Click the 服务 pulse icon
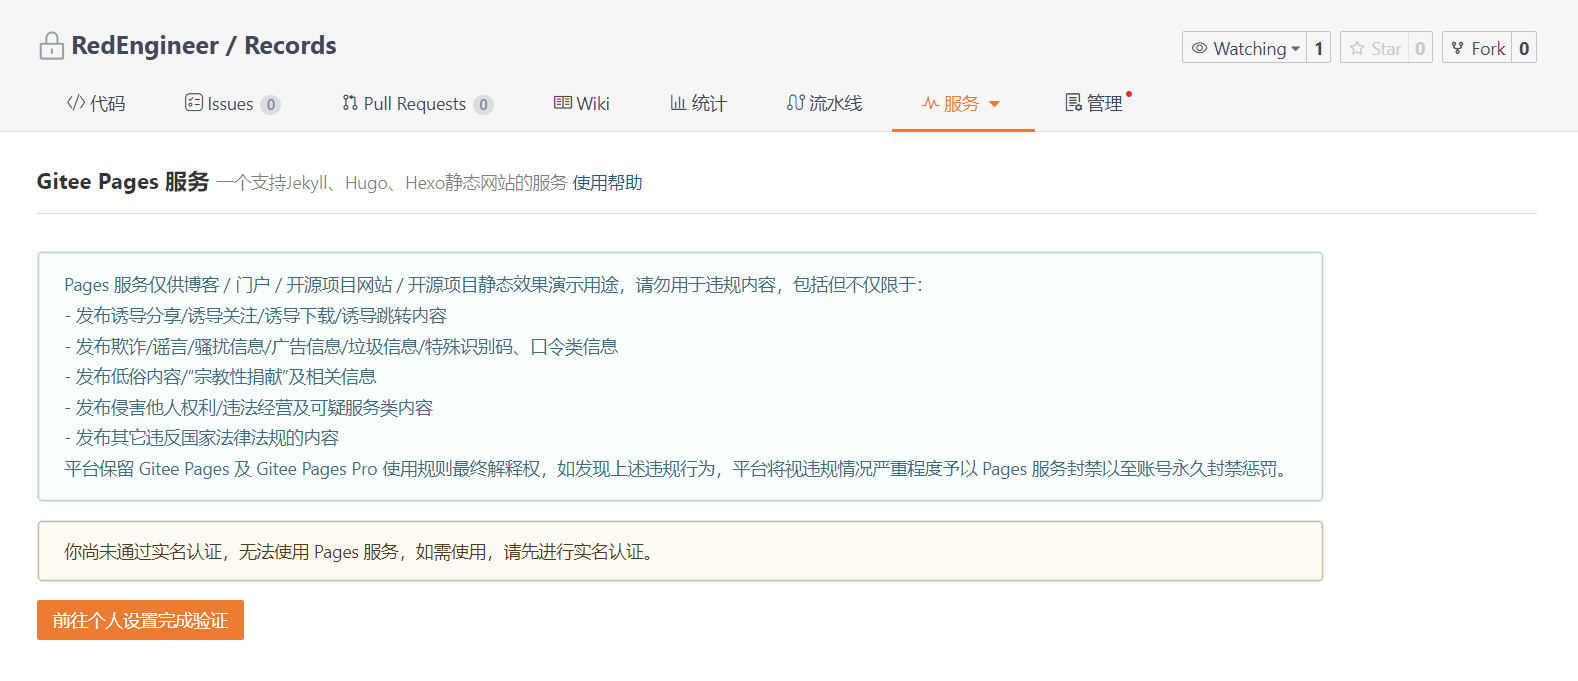1578x681 pixels. click(x=930, y=103)
